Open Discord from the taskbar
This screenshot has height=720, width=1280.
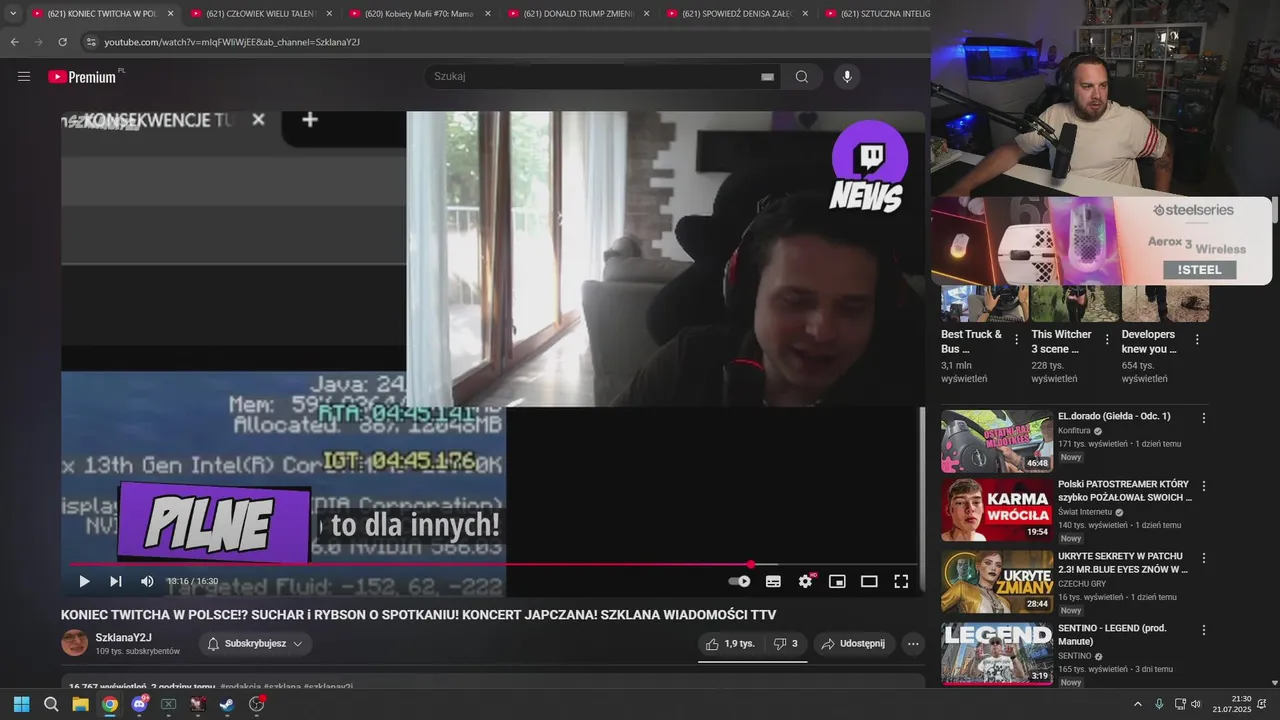[139, 704]
